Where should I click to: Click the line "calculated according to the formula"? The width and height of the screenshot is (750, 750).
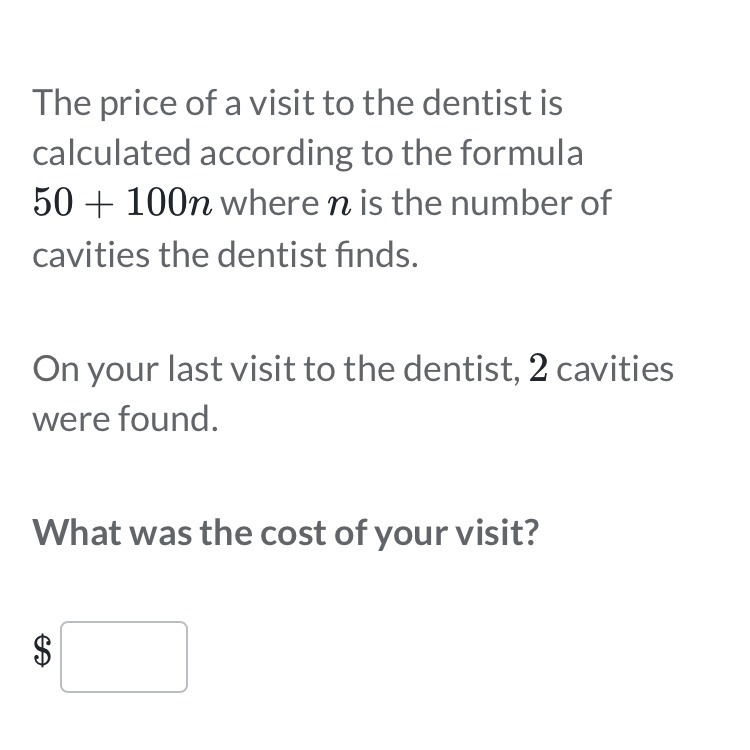click(308, 154)
